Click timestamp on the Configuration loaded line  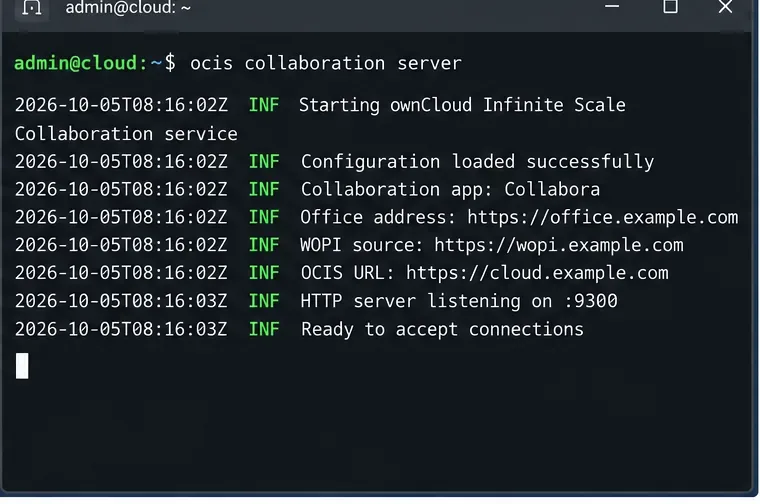pos(121,162)
